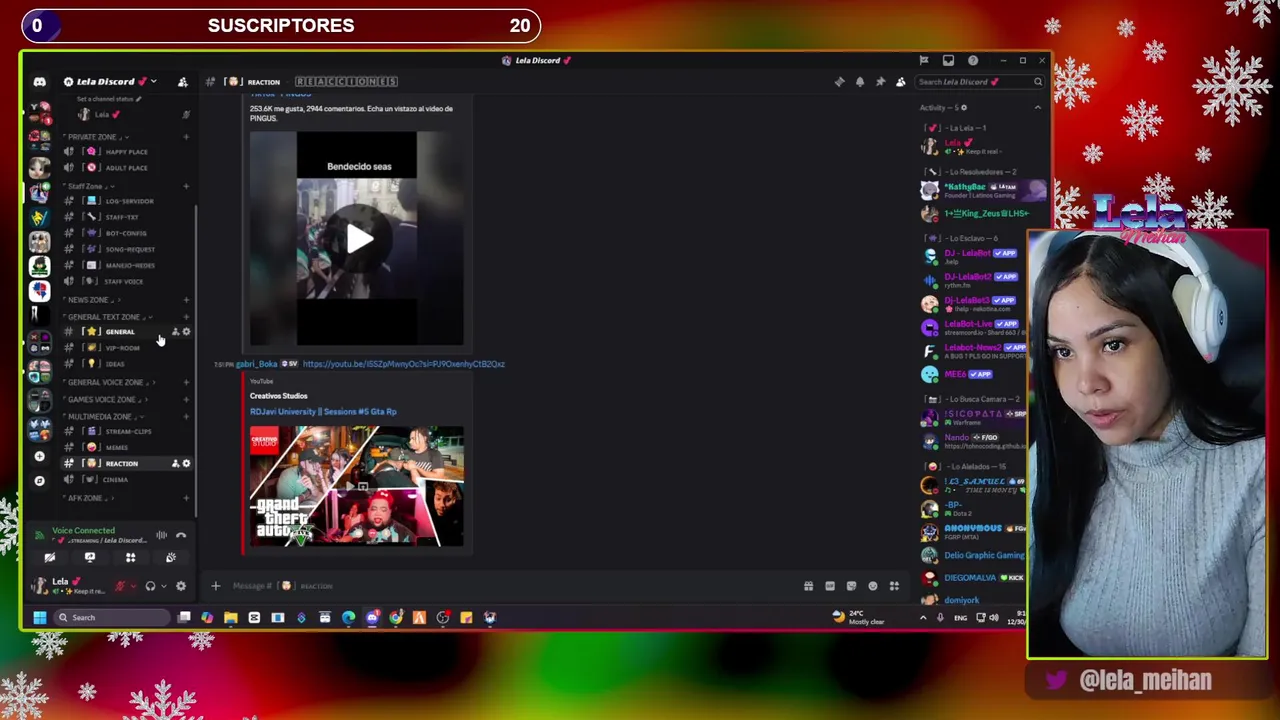
Task: Open invite people icon beside server name
Action: (182, 82)
